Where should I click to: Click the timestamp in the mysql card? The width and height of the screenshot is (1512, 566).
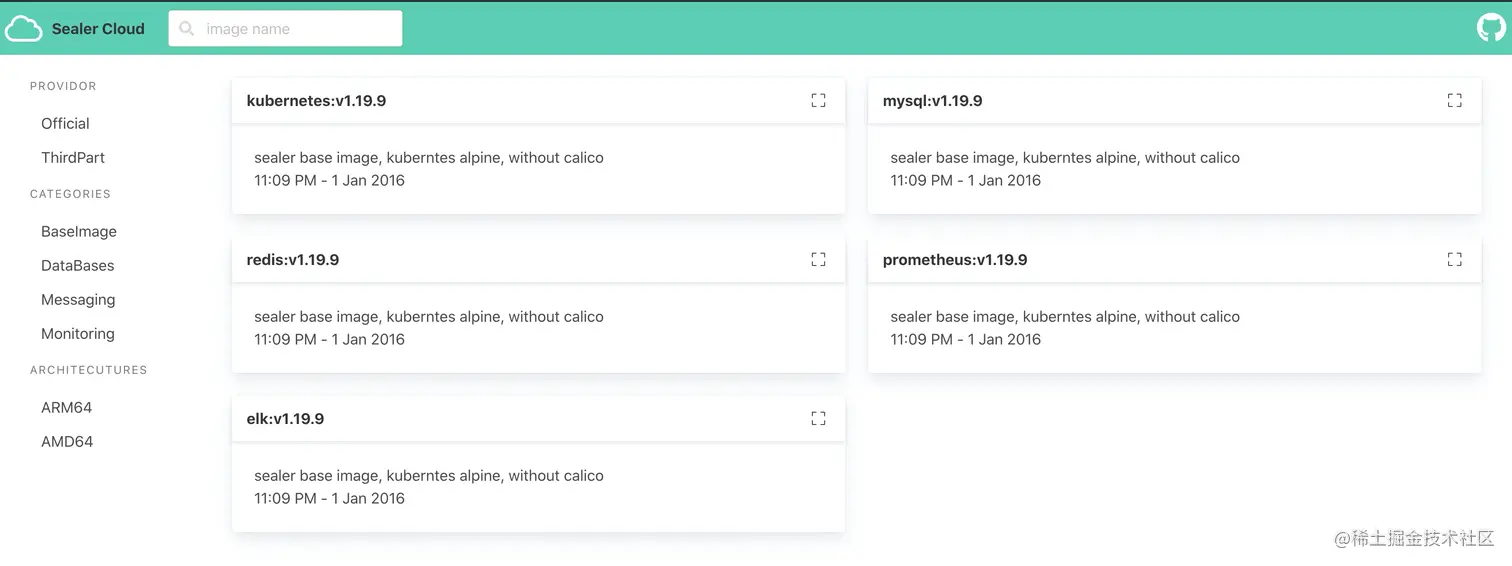[x=965, y=181]
